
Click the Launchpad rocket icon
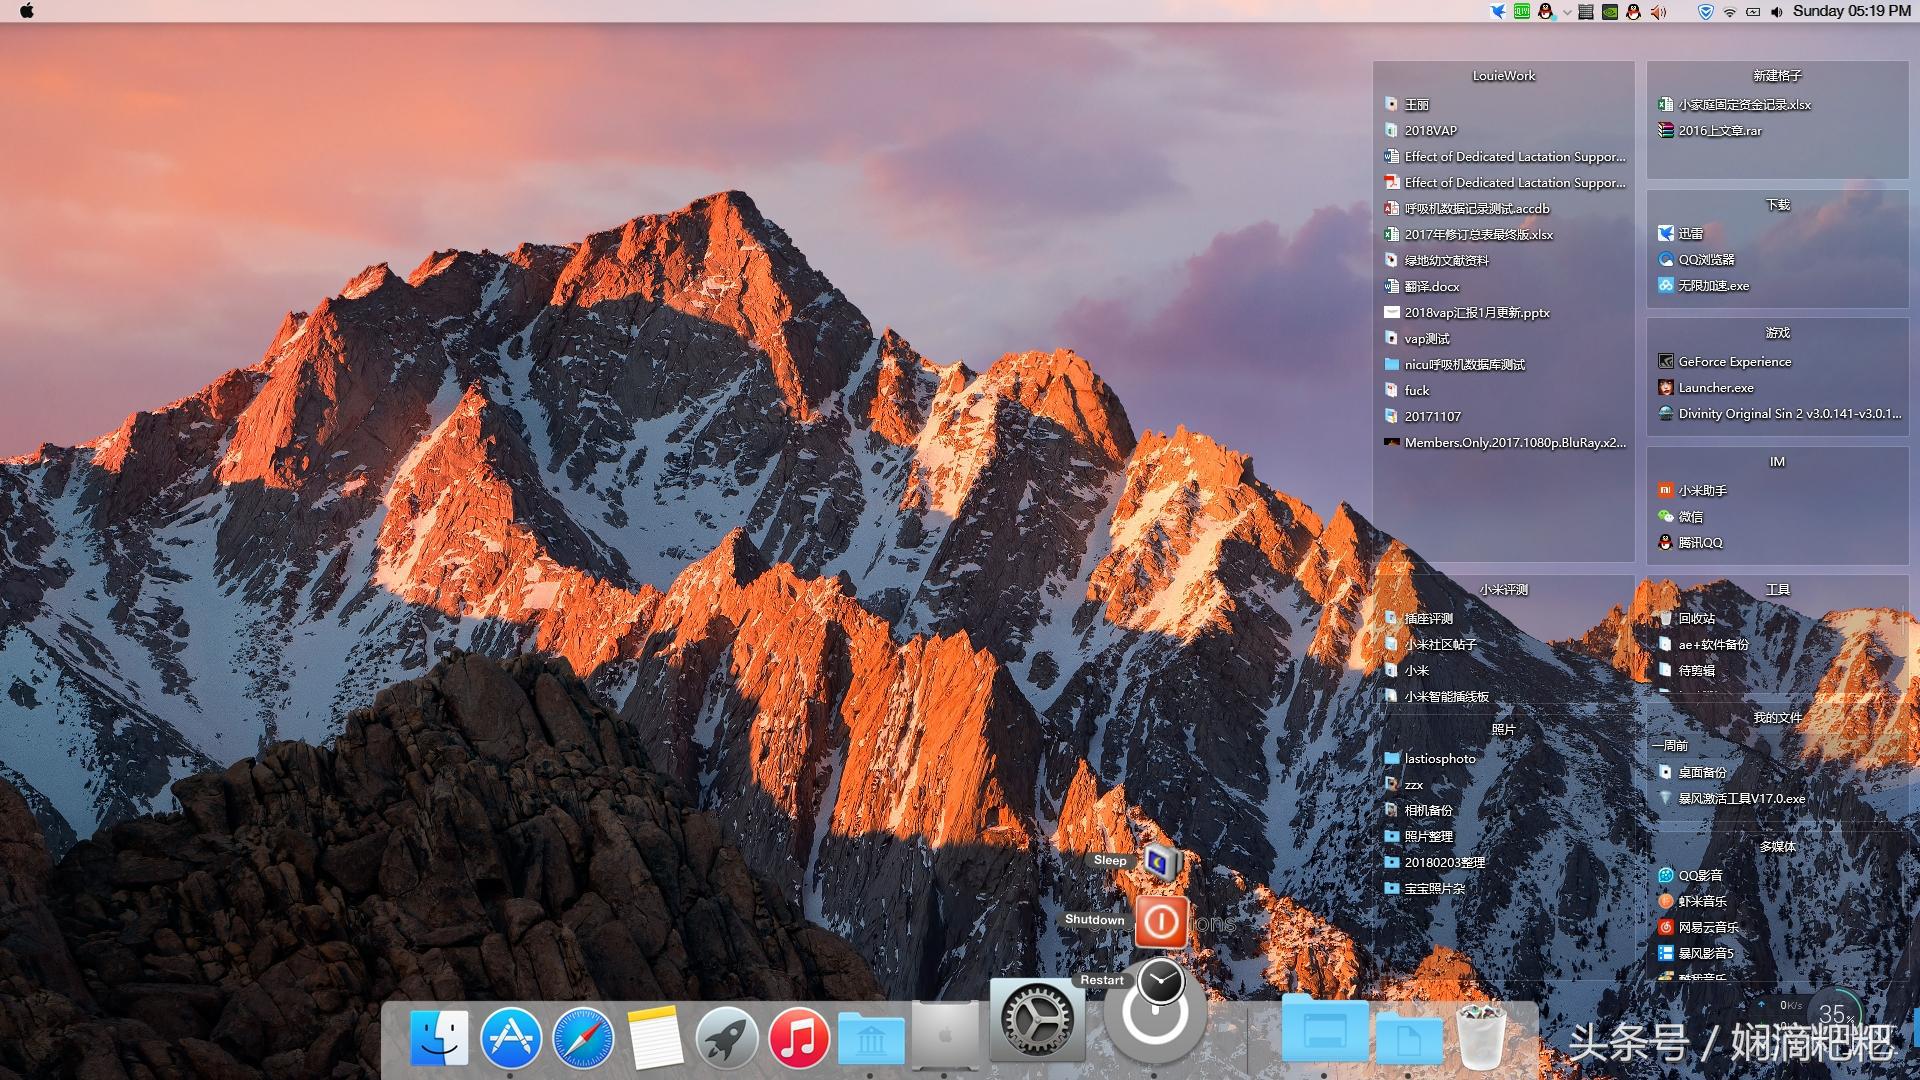coord(727,1037)
